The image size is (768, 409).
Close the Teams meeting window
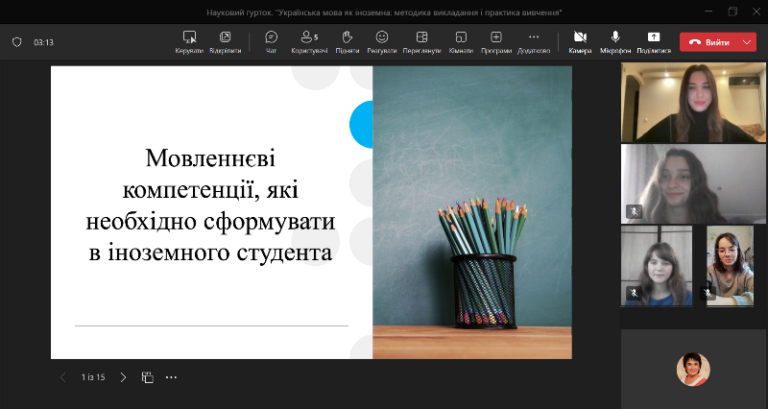pyautogui.click(x=756, y=12)
